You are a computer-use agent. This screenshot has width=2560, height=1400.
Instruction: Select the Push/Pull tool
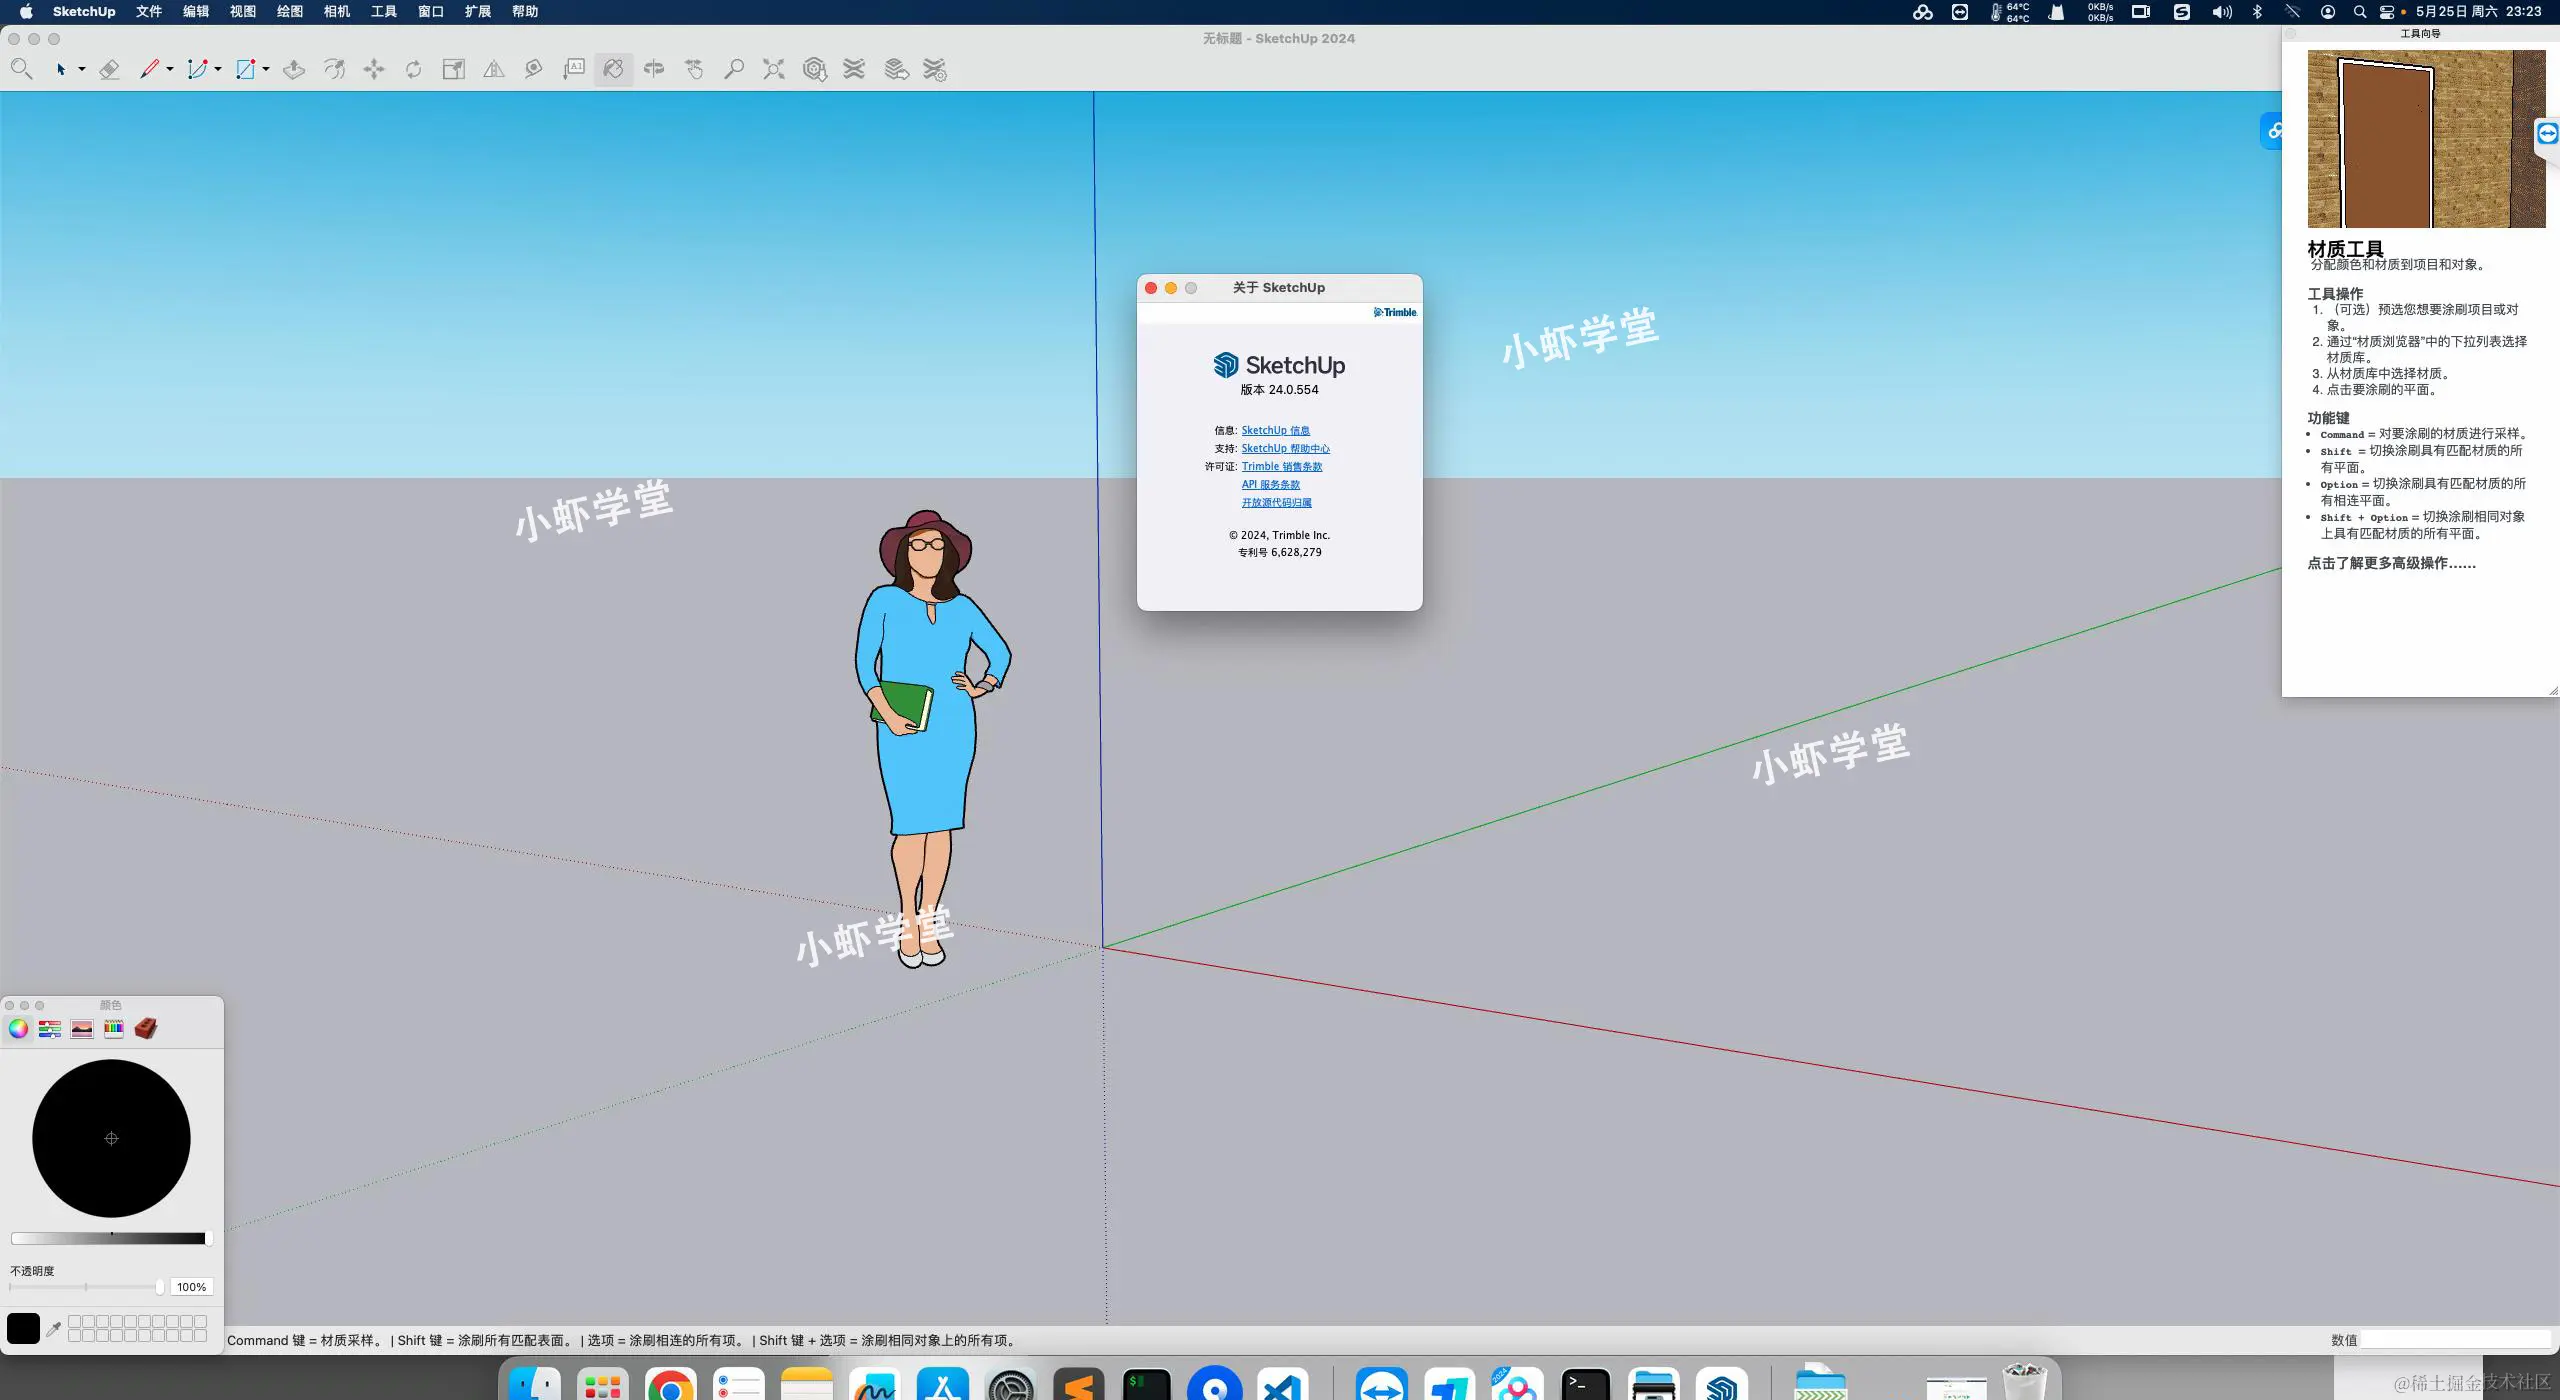tap(294, 69)
